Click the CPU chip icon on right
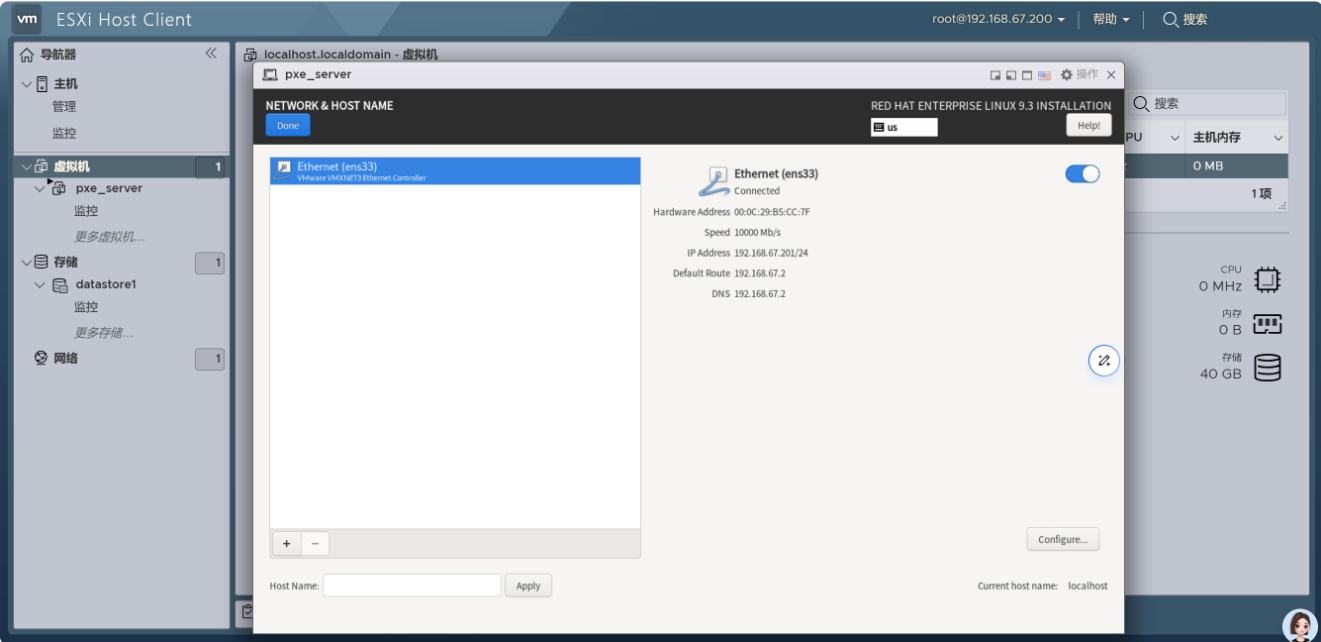Screen dimensions: 1321x642 (x=1267, y=280)
